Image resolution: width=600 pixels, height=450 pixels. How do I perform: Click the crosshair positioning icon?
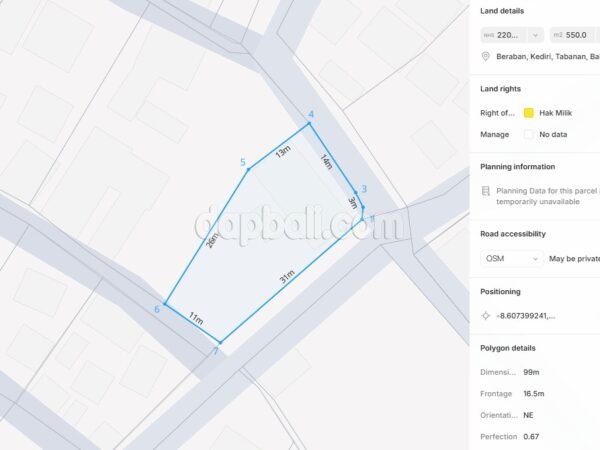[486, 316]
